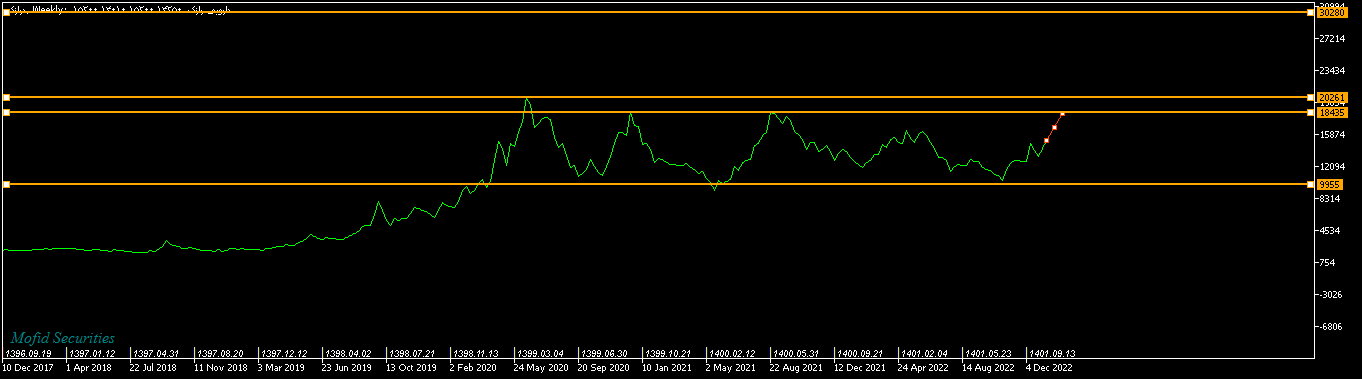This screenshot has width=1362, height=379.
Task: Click the 15874 value on price axis
Action: click(x=1331, y=135)
